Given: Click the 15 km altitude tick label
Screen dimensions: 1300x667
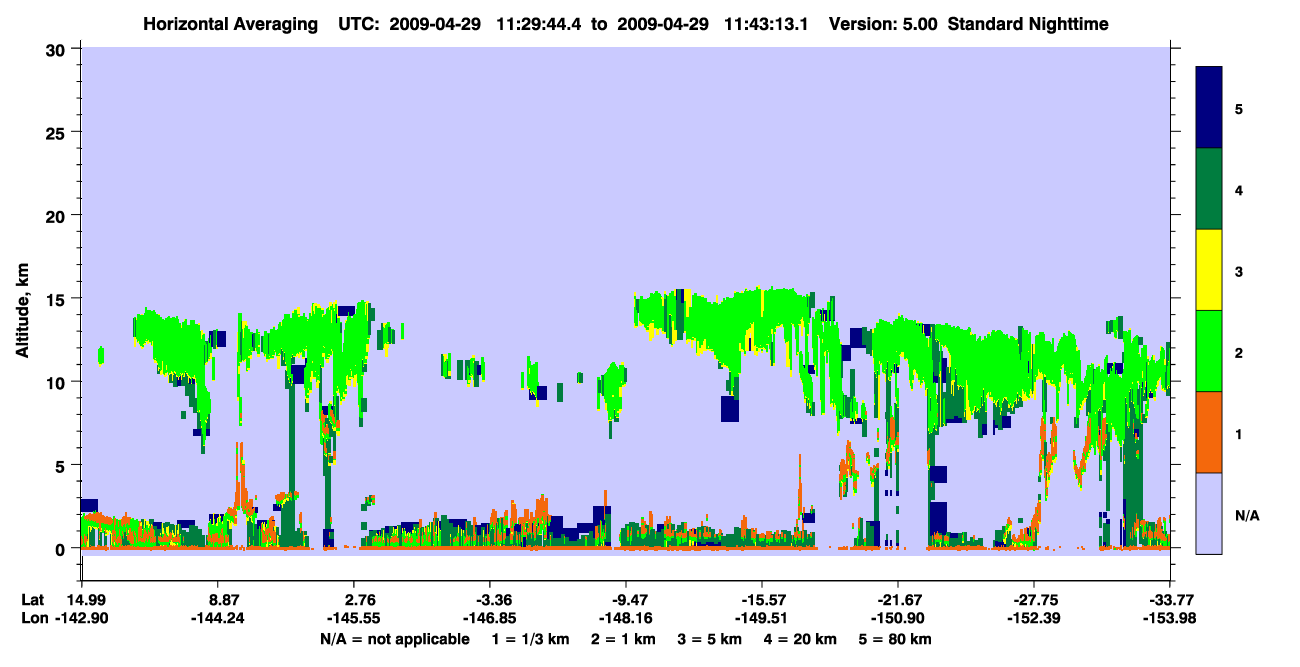Looking at the screenshot, I should (58, 298).
